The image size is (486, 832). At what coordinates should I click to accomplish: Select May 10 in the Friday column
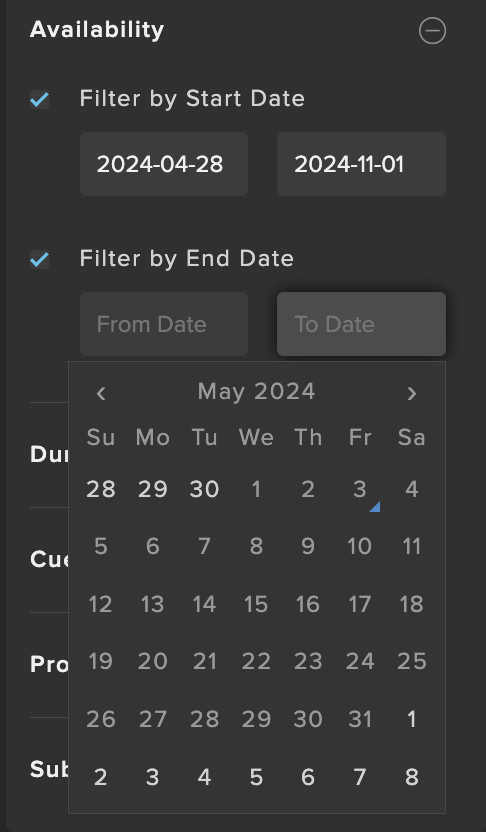coord(360,547)
